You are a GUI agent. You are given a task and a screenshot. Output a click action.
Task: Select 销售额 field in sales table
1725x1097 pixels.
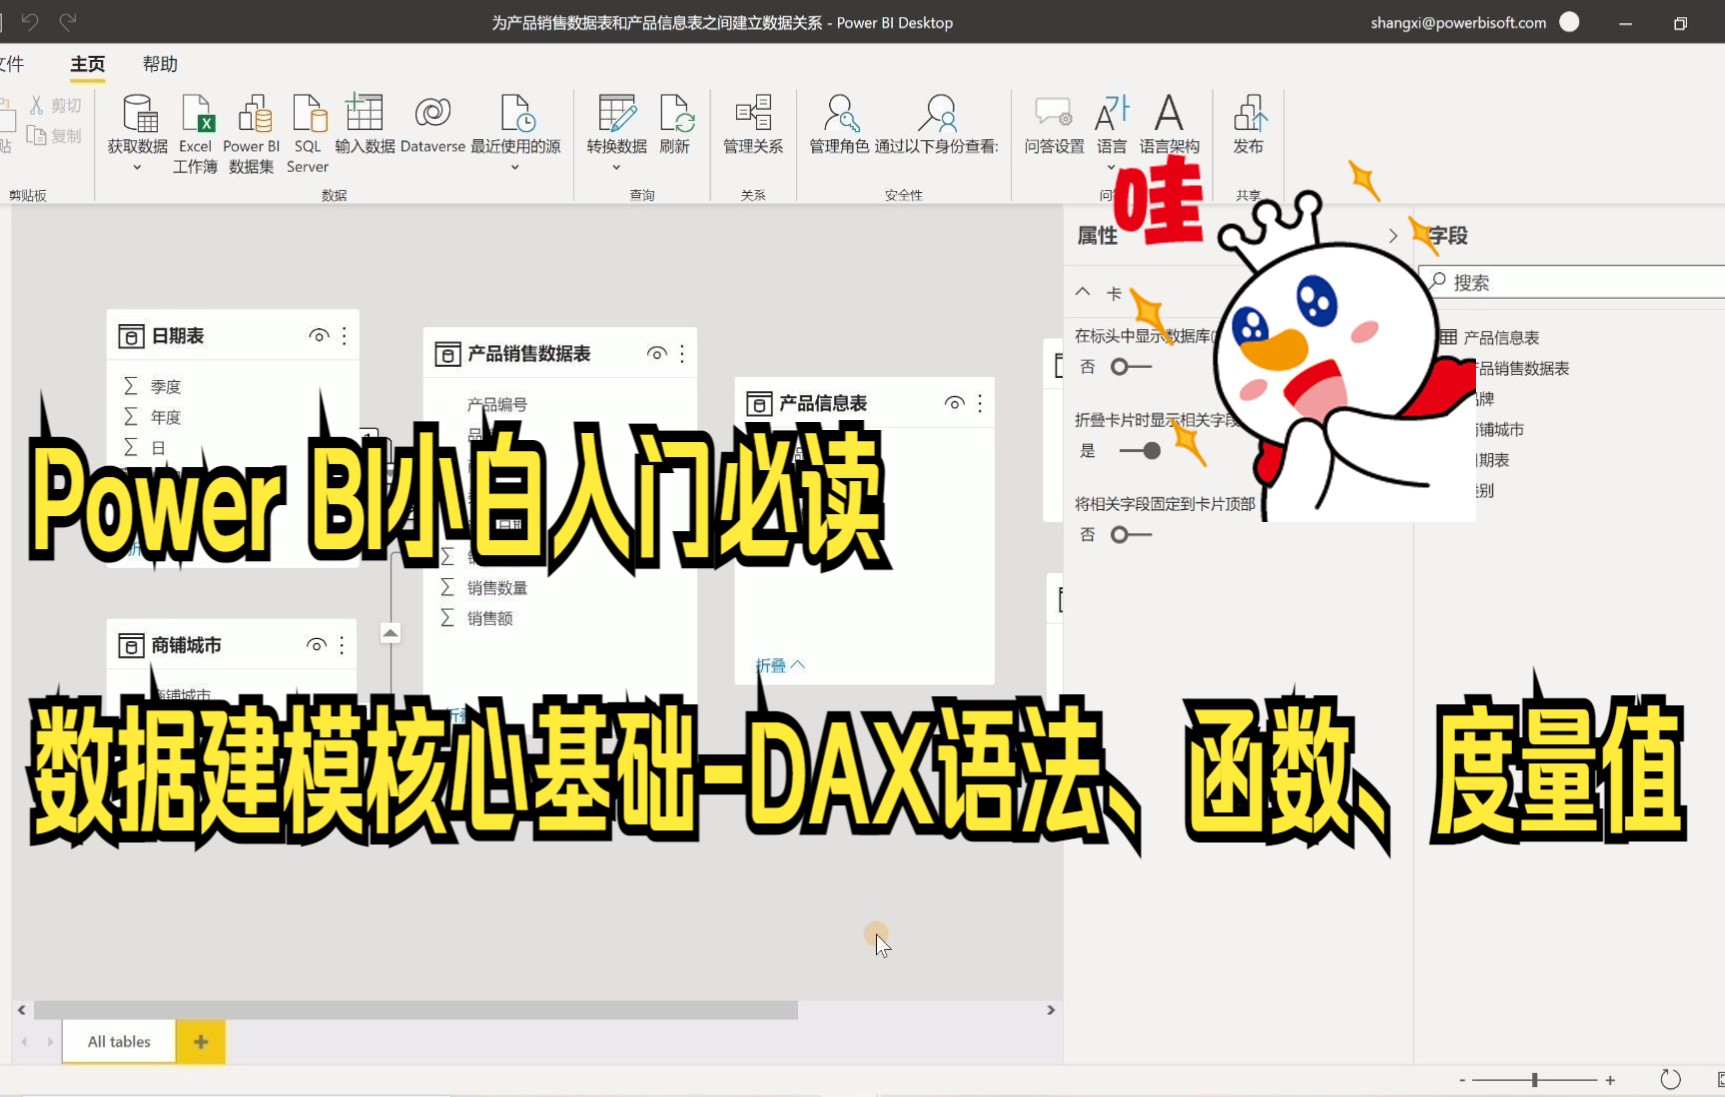click(490, 618)
